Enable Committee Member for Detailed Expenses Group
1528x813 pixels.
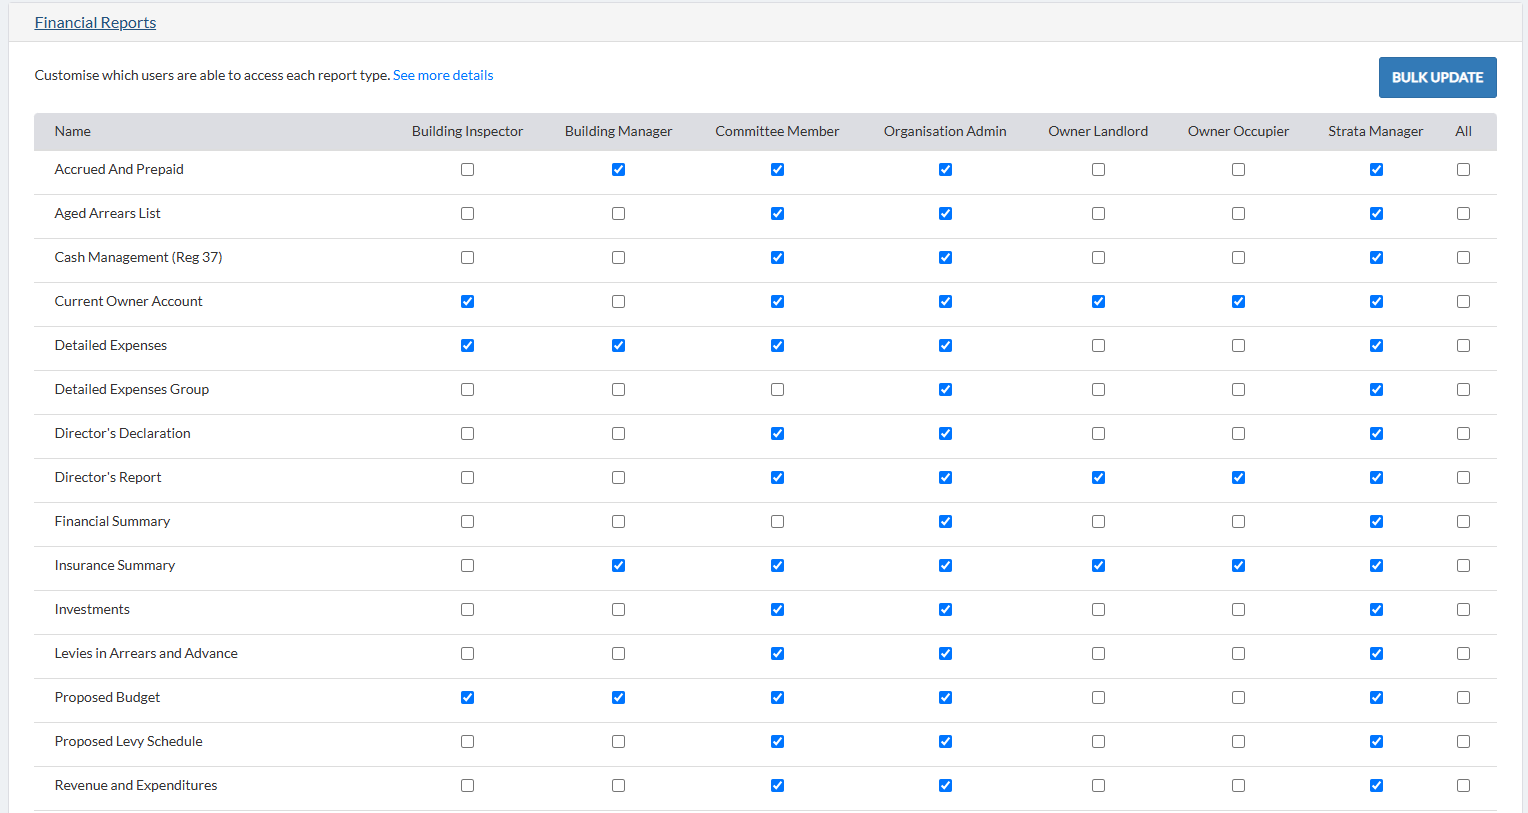click(777, 389)
